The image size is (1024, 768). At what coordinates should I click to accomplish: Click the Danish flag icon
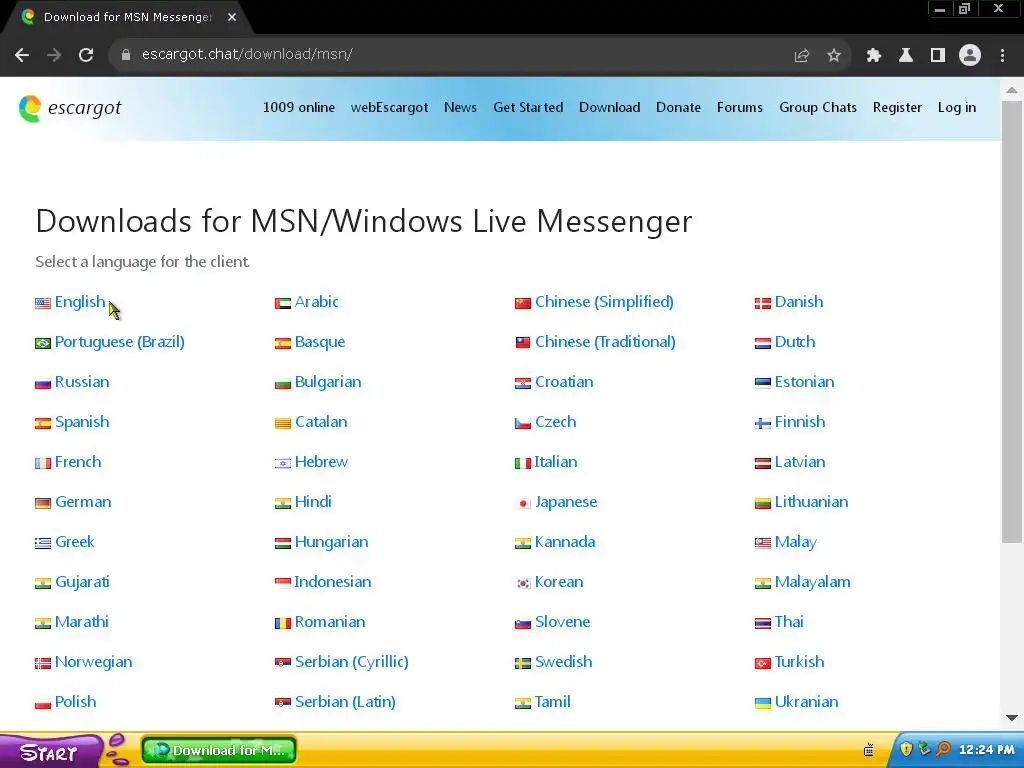pos(763,303)
